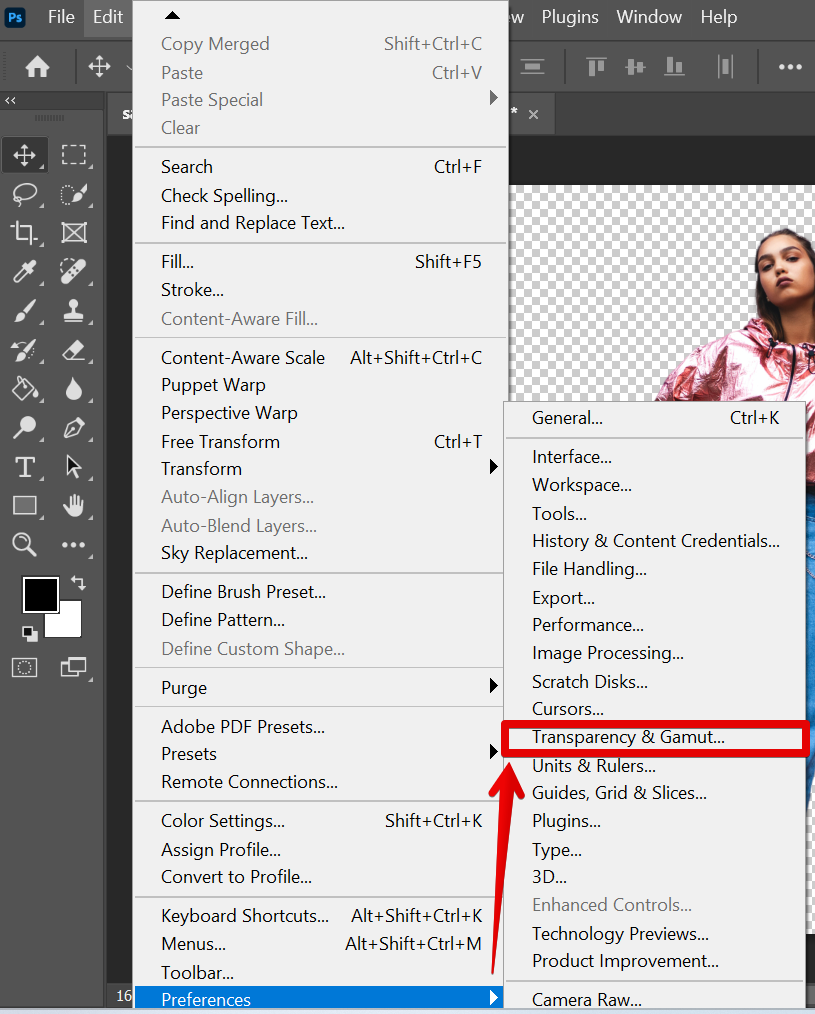
Task: Activate the Horizontal Type tool
Action: [24, 467]
